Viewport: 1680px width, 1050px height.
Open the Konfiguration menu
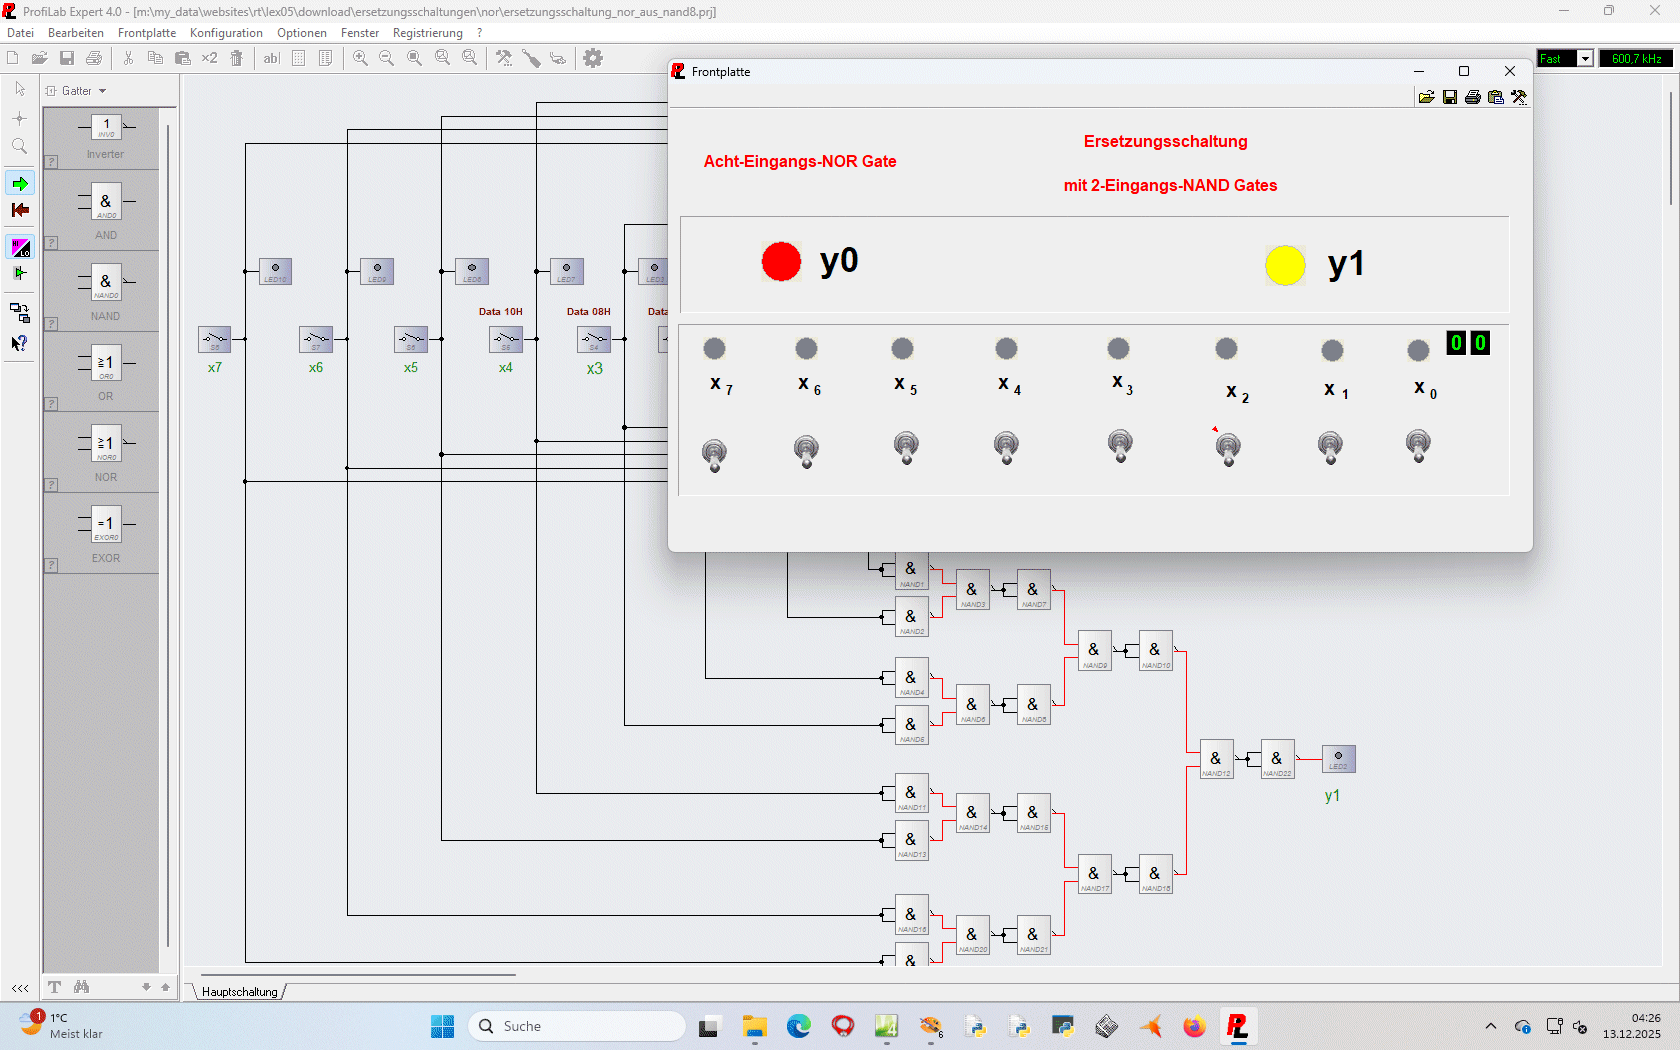[226, 33]
